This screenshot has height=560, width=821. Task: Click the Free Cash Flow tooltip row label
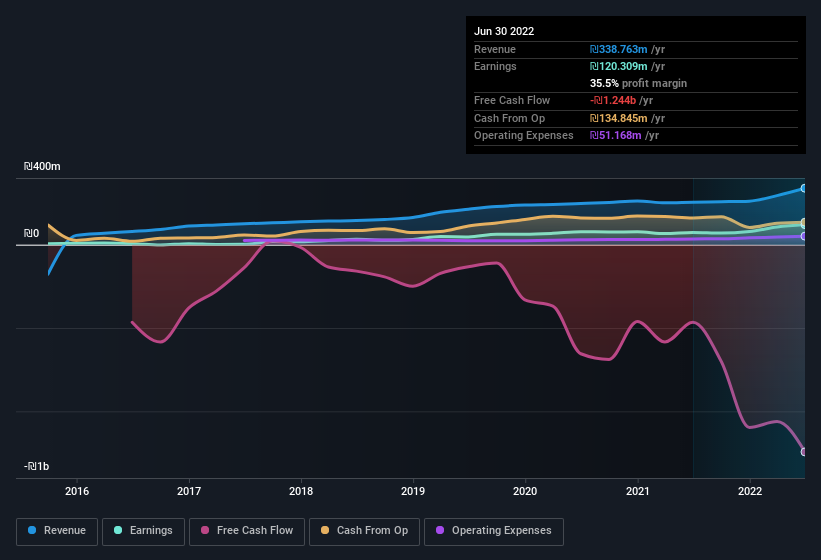[x=512, y=100]
